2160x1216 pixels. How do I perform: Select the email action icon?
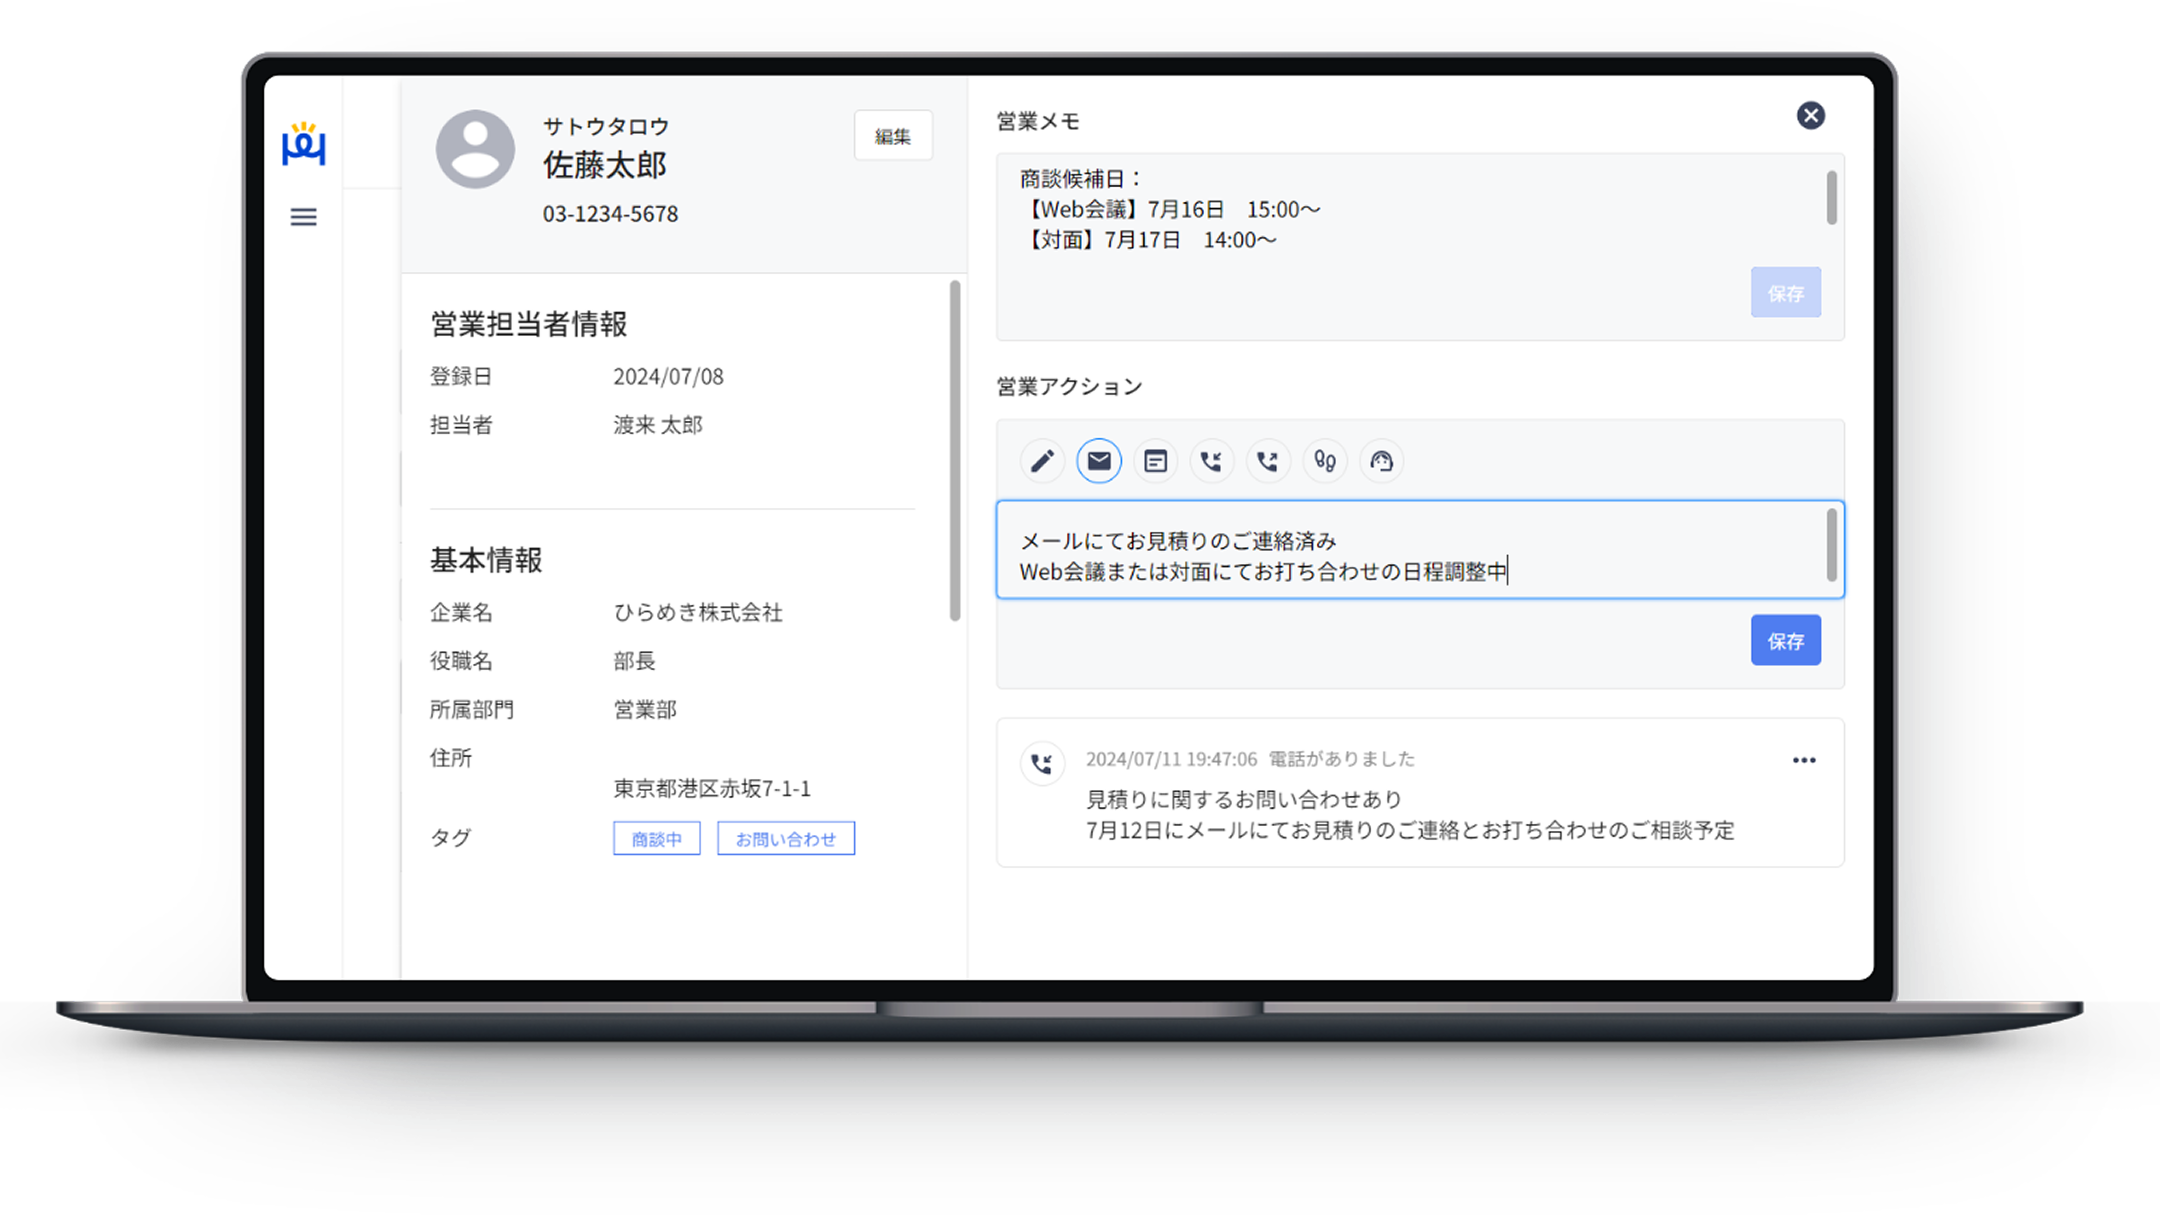1099,461
